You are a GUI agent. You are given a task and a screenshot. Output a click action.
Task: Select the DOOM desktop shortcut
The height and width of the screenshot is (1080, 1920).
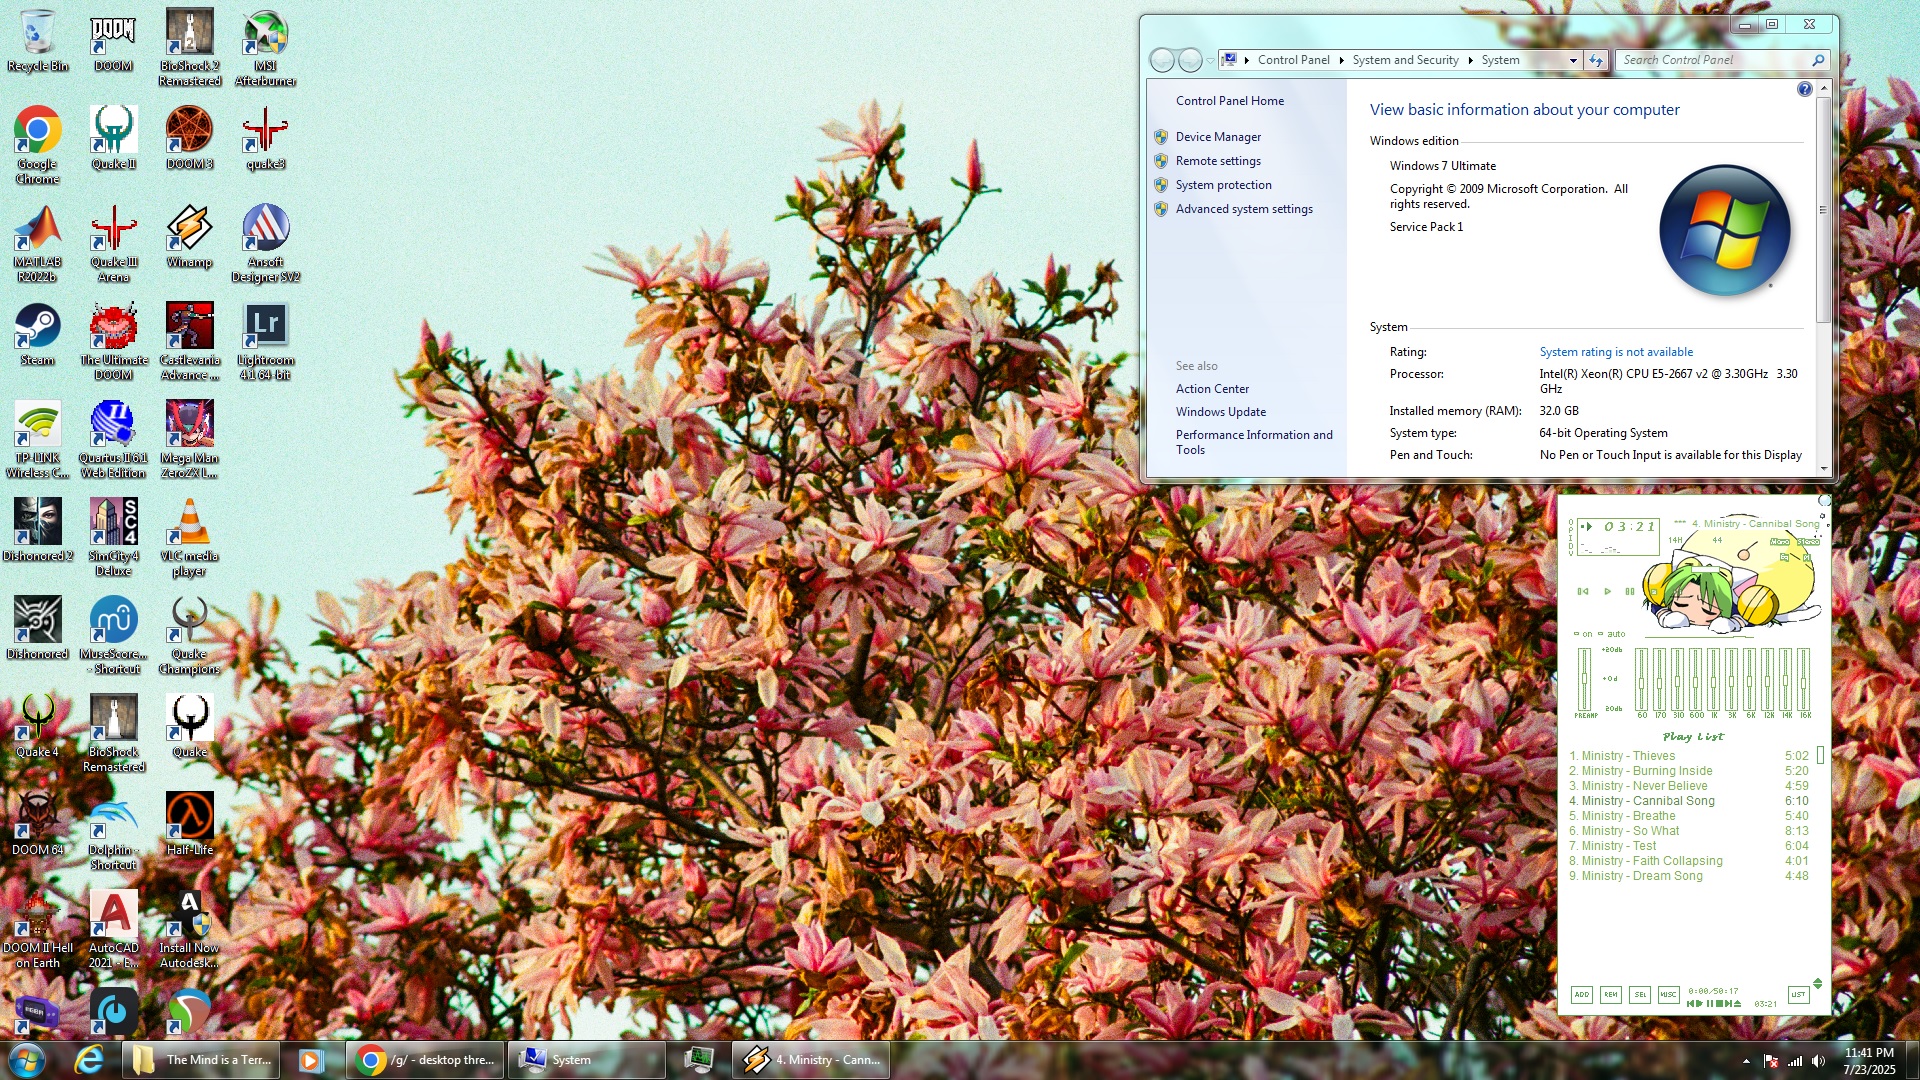tap(113, 40)
